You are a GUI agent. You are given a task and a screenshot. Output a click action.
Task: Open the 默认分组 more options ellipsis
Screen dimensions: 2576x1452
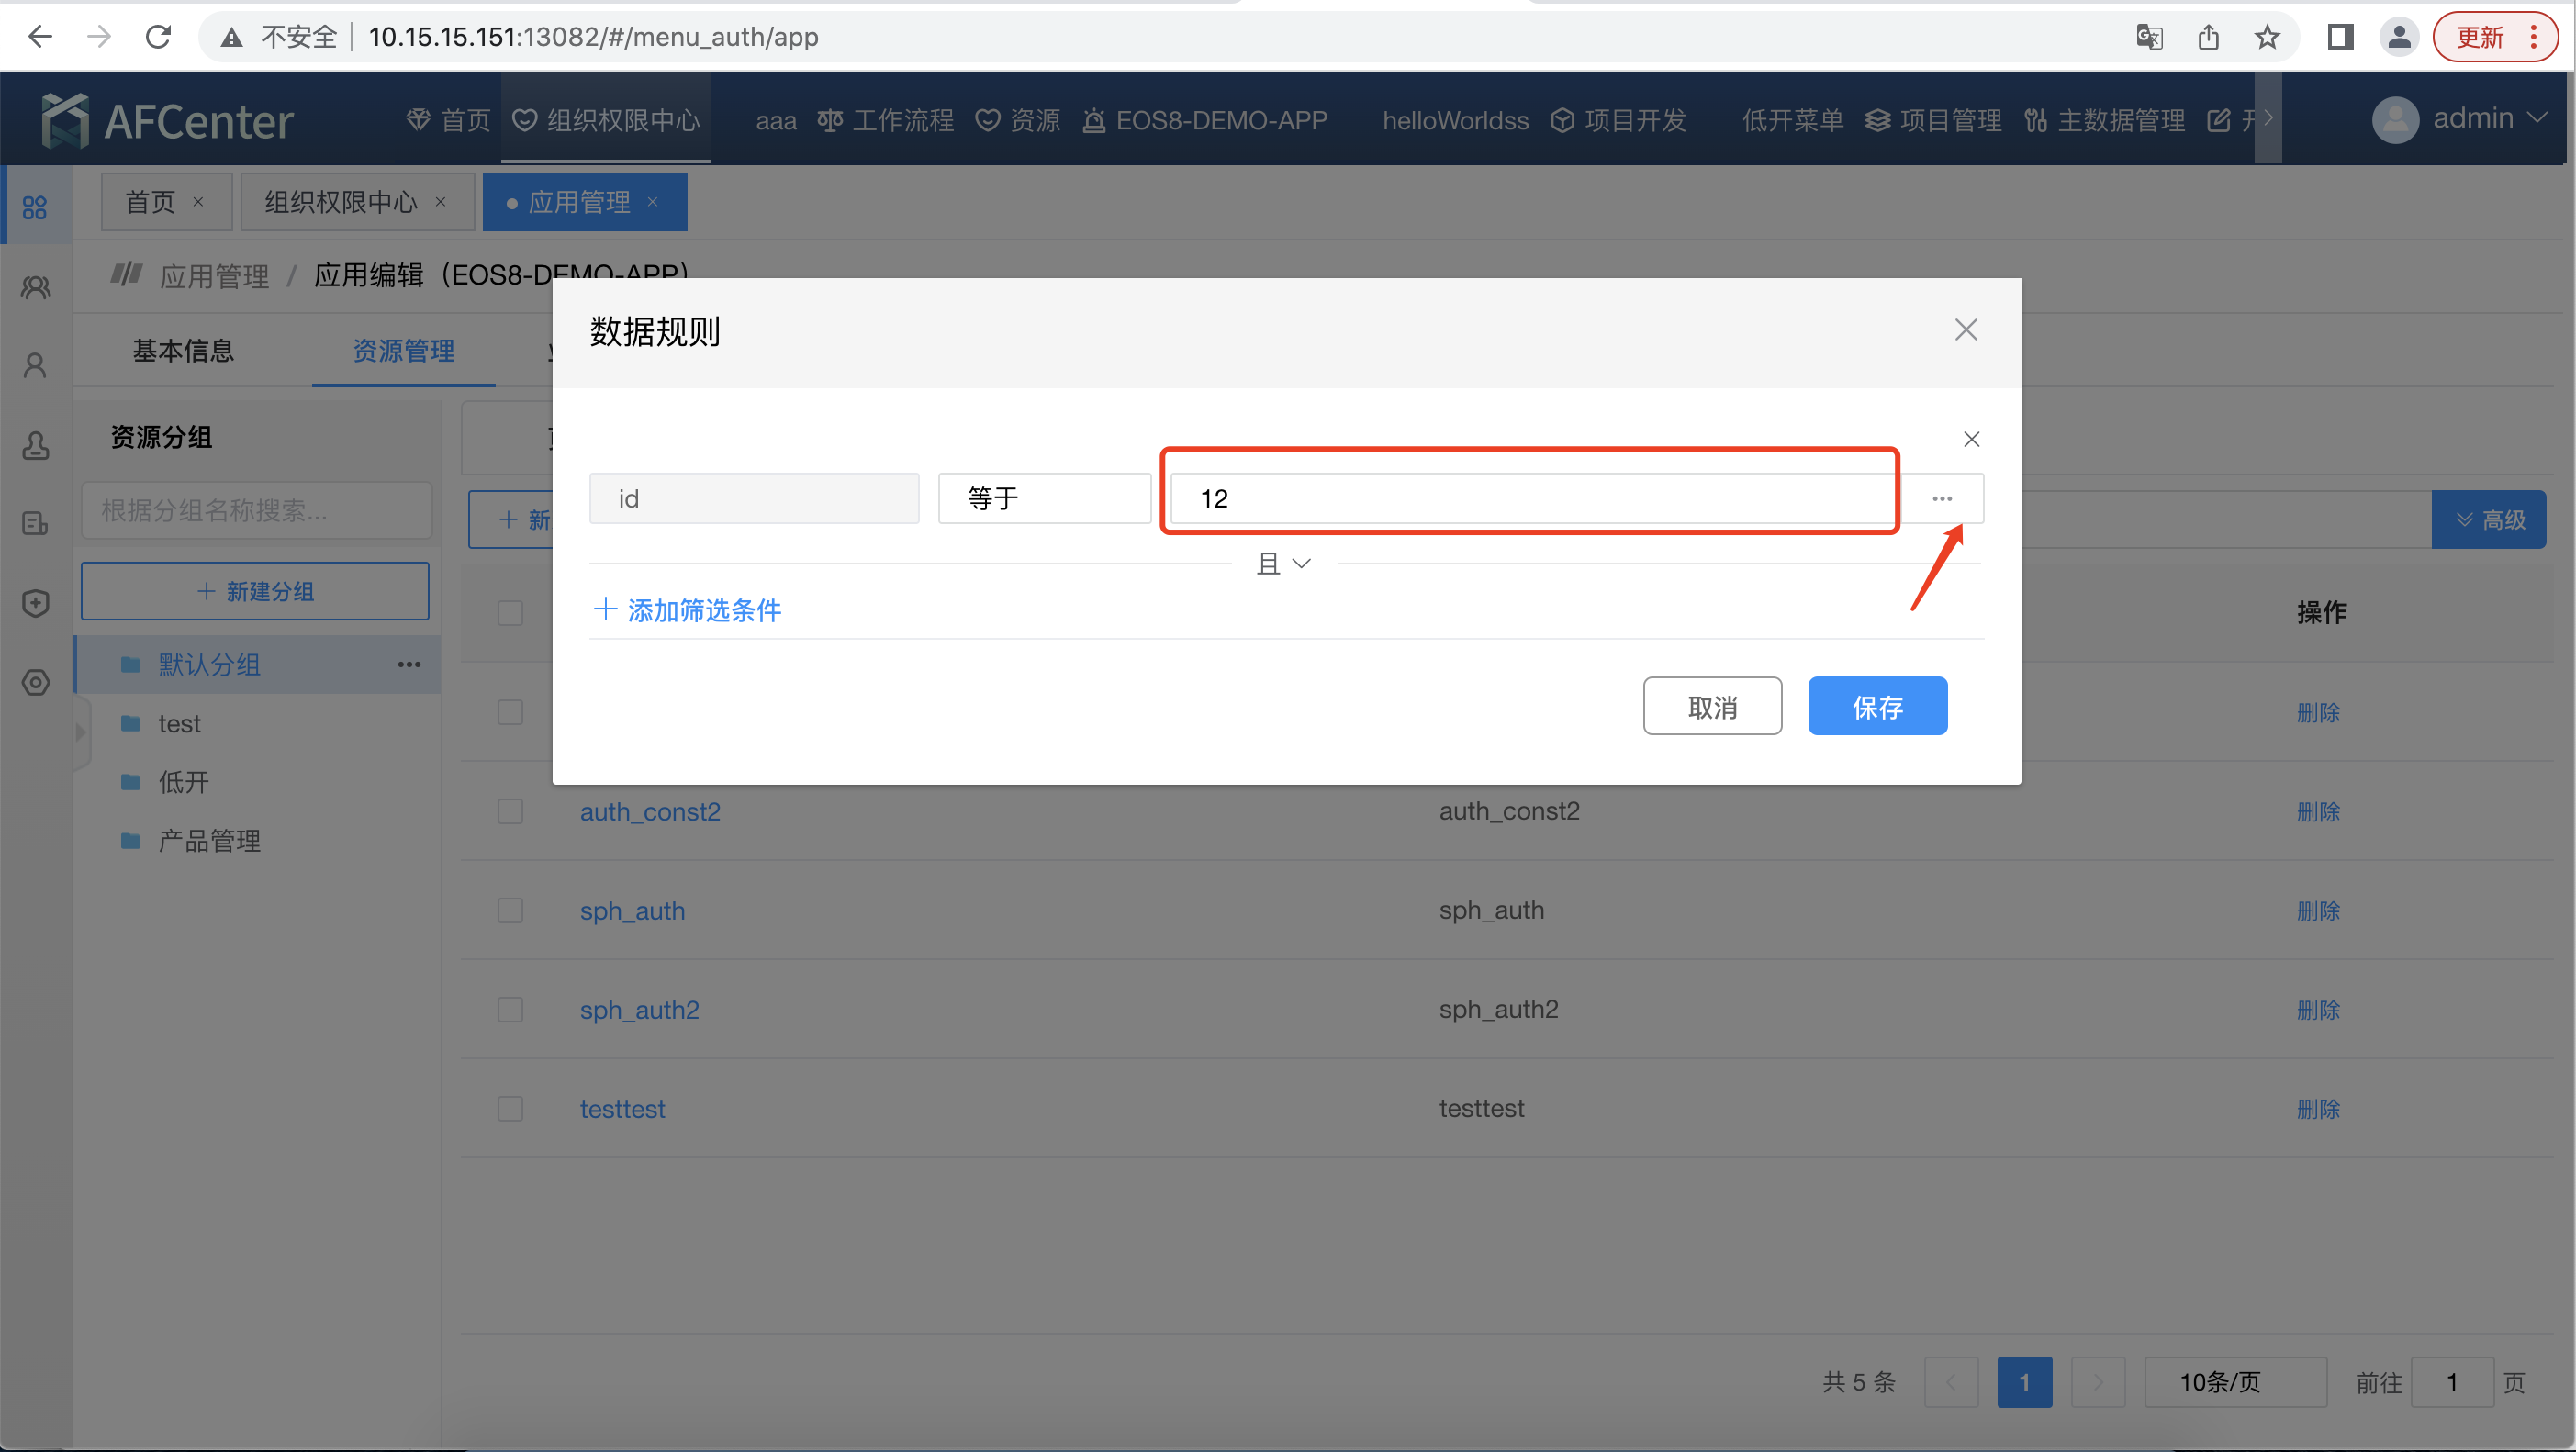409,664
